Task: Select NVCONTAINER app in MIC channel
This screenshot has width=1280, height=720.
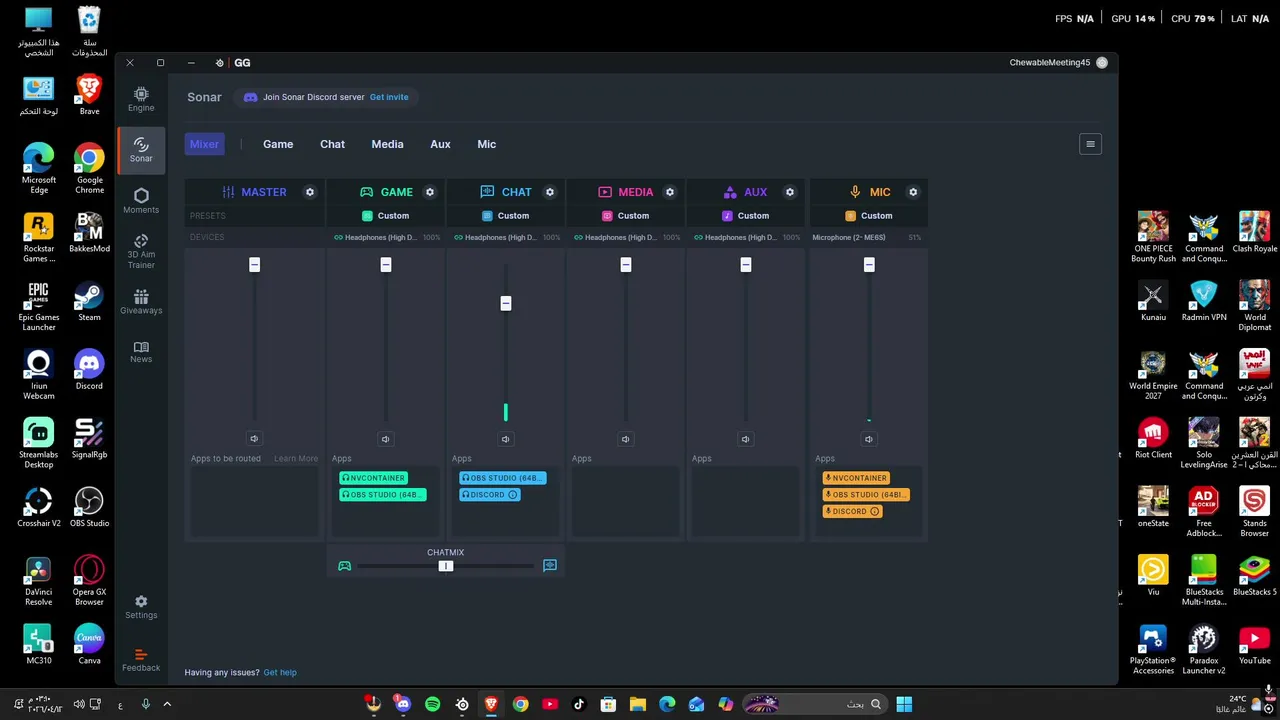Action: coord(856,478)
